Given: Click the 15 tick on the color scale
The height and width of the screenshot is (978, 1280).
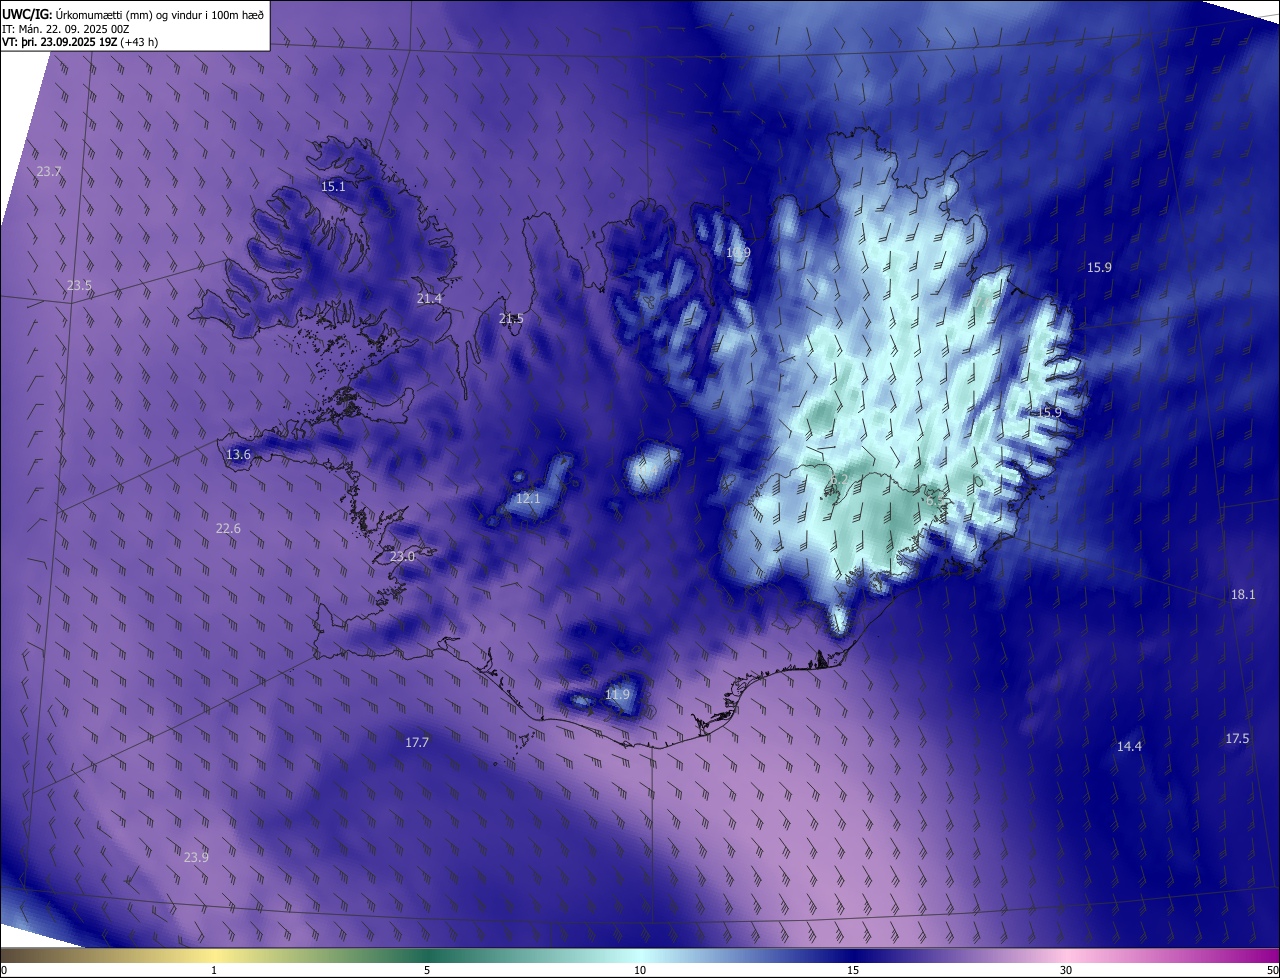Looking at the screenshot, I should pos(853,970).
